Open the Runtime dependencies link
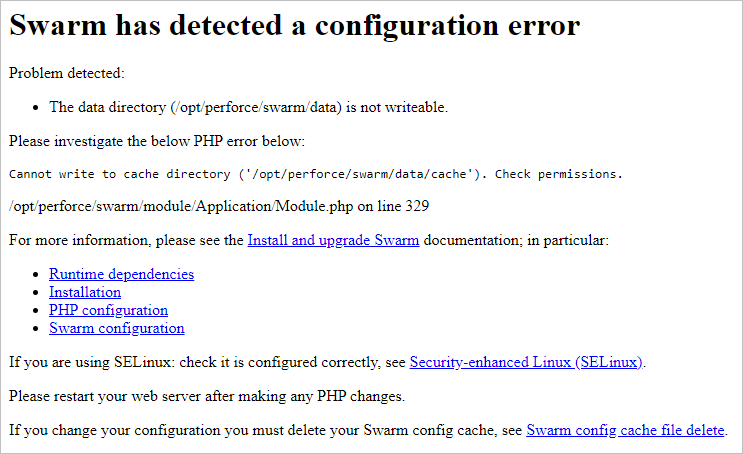743x454 pixels. [121, 274]
